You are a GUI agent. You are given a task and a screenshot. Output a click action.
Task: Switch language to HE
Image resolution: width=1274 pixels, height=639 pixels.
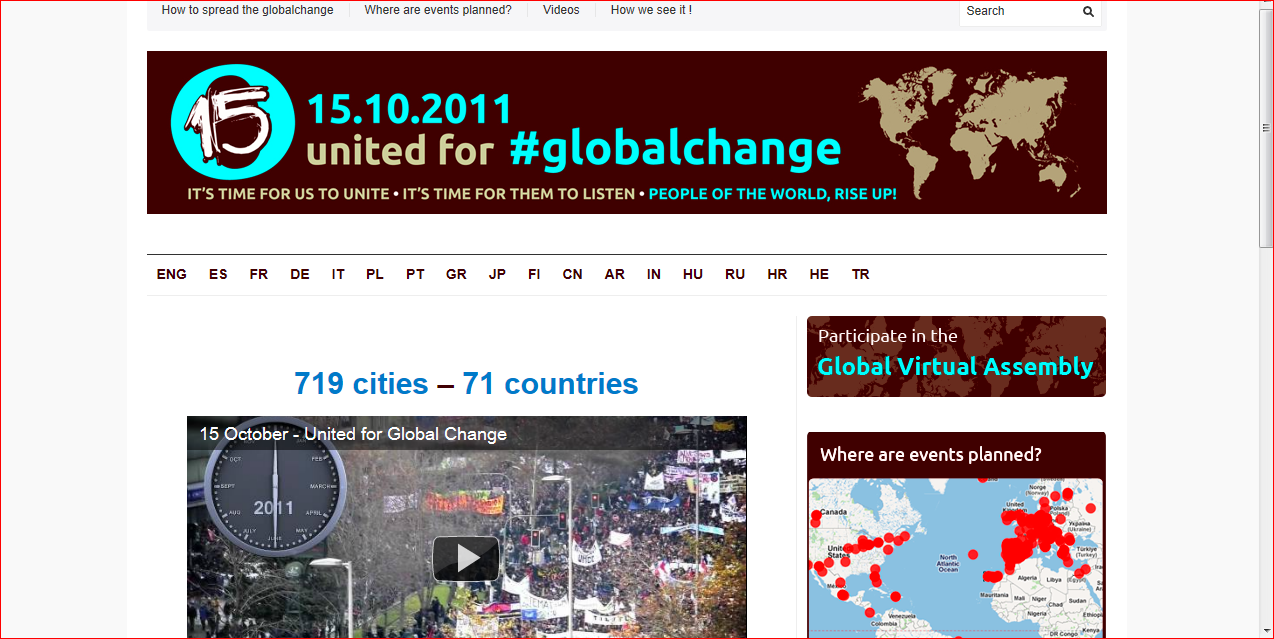819,274
